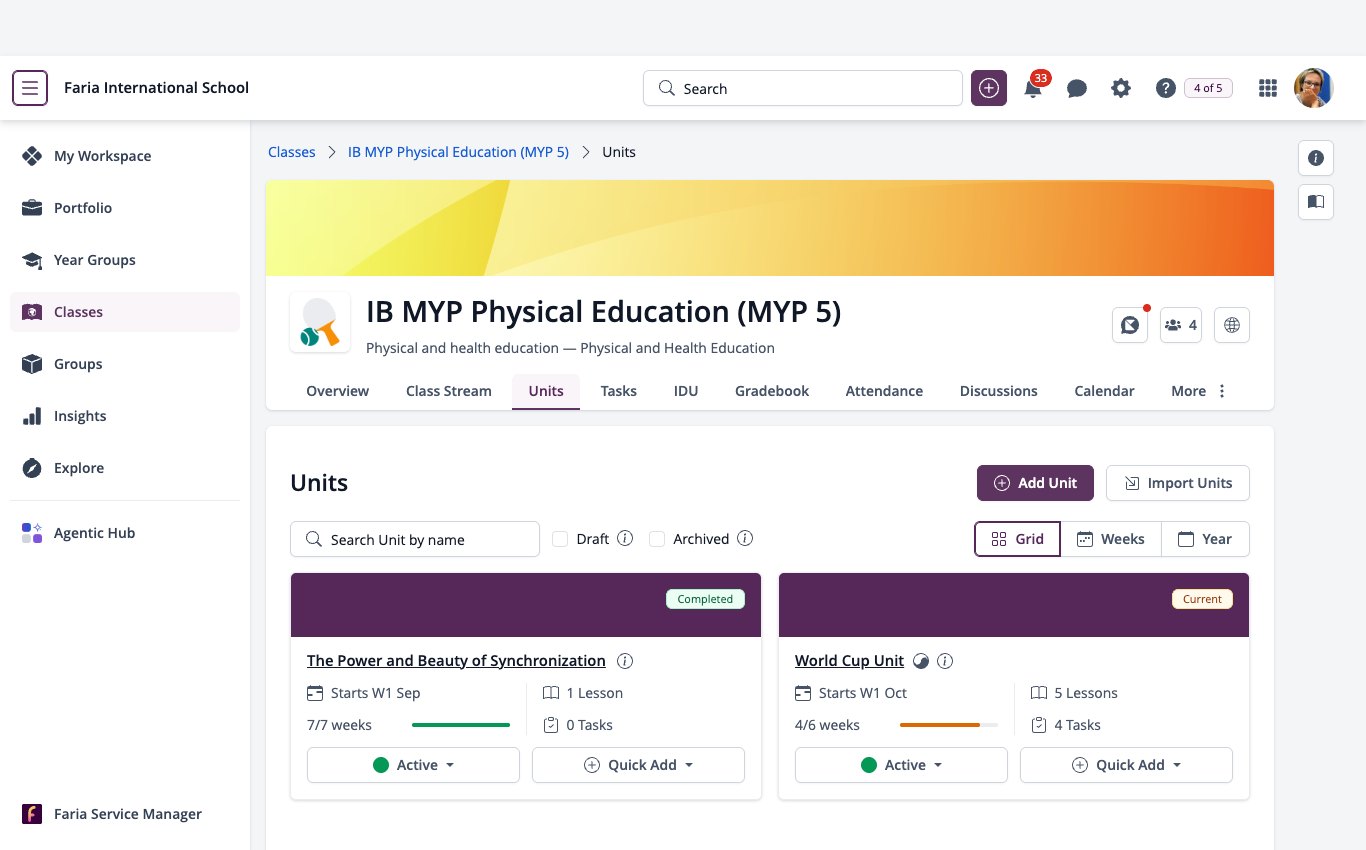
Task: Enable the Archived checkbox
Action: pyautogui.click(x=657, y=539)
